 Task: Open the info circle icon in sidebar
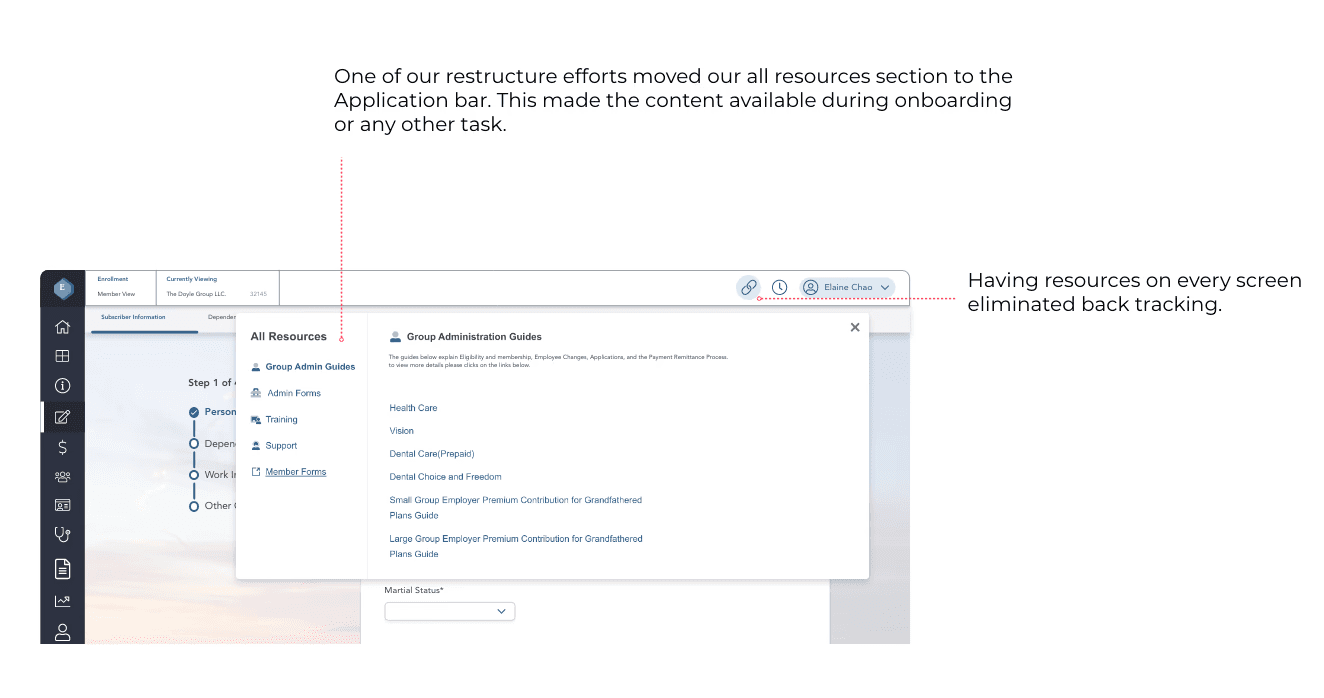(x=63, y=386)
